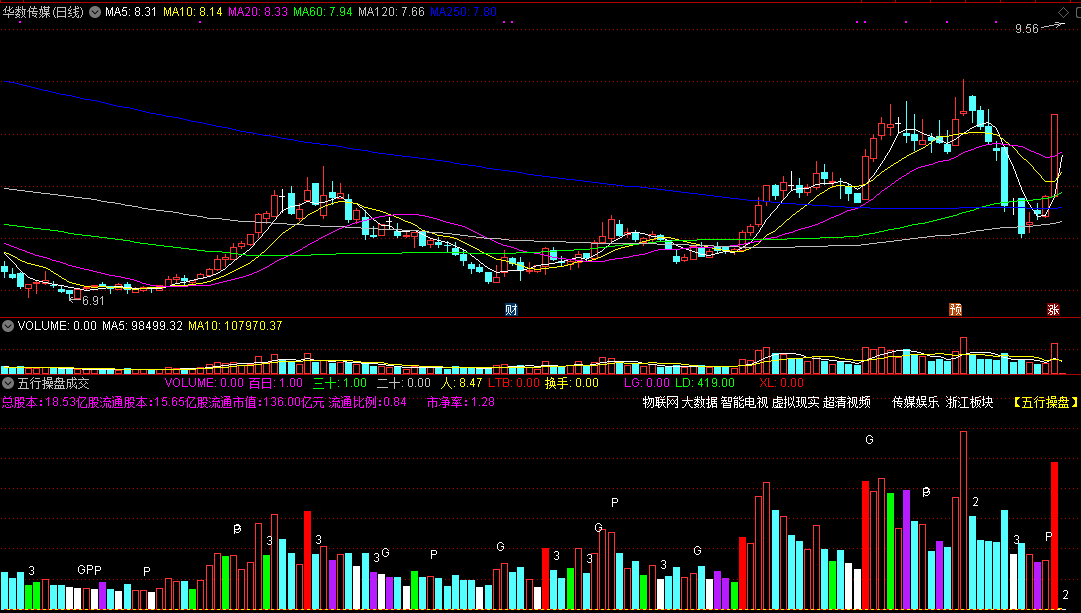Click the 换手: 0.00 turnover value
Image resolution: width=1081 pixels, height=613 pixels.
pyautogui.click(x=572, y=383)
